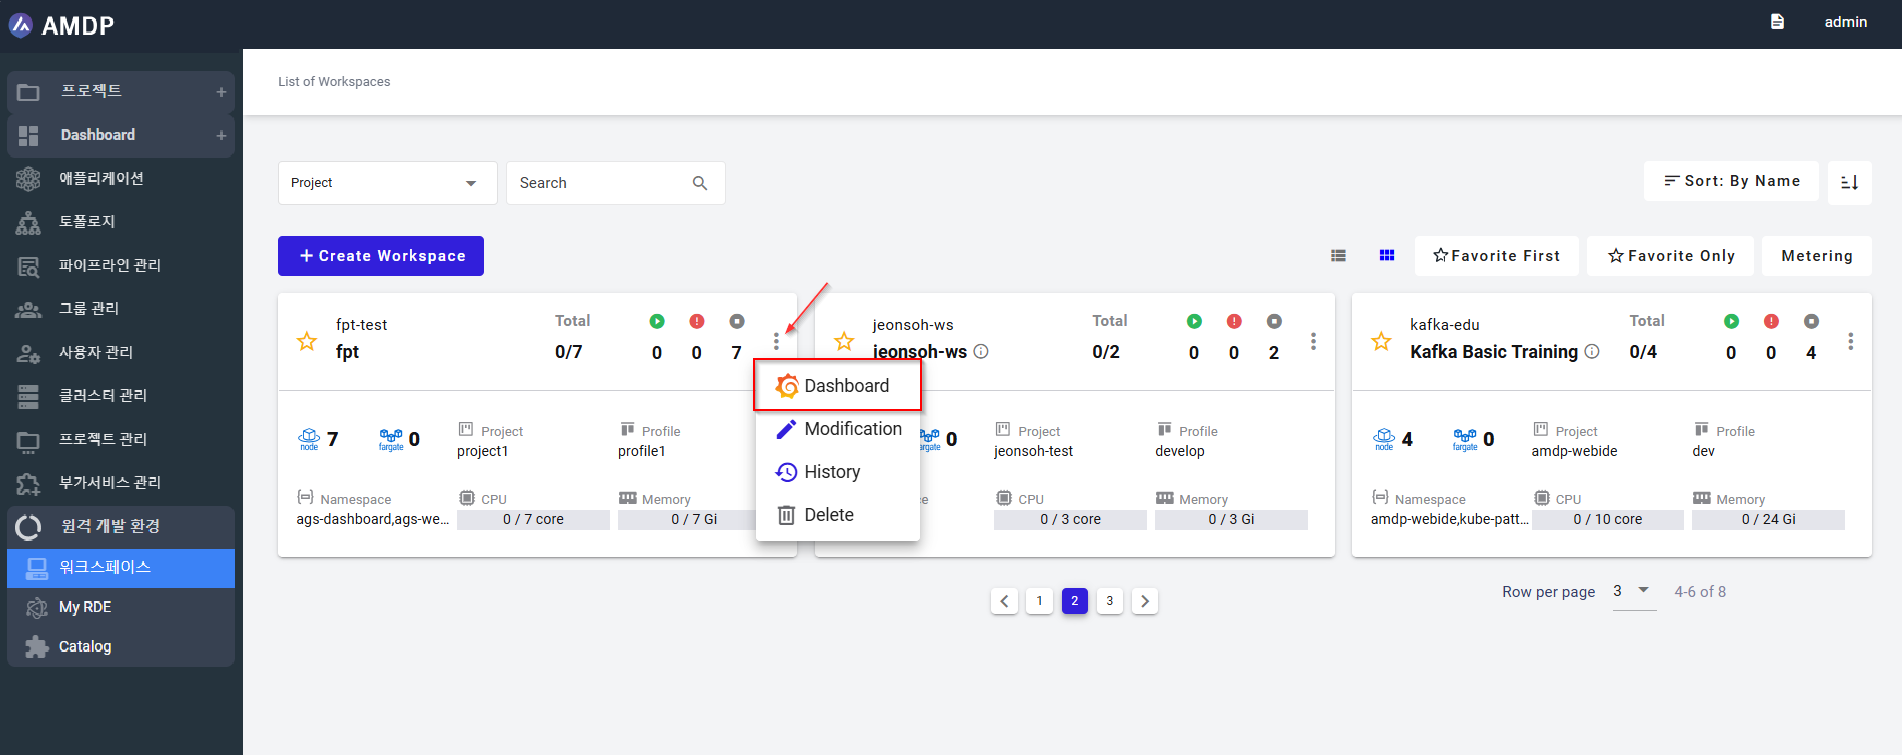
Task: Open Row per page dropdown
Action: click(1633, 592)
